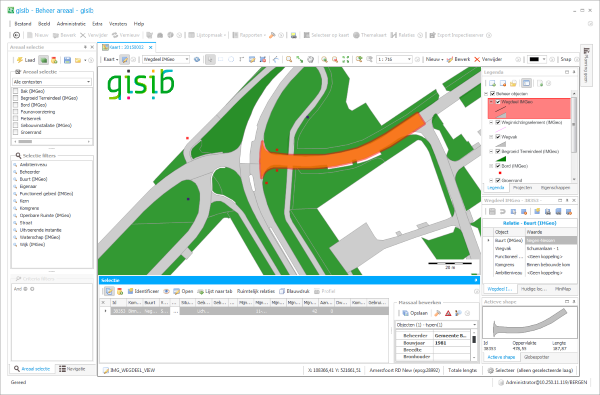Check the Bord (IMGeo) box in Areaal selectie
Image resolution: width=600 pixels, height=395 pixels.
(x=16, y=105)
